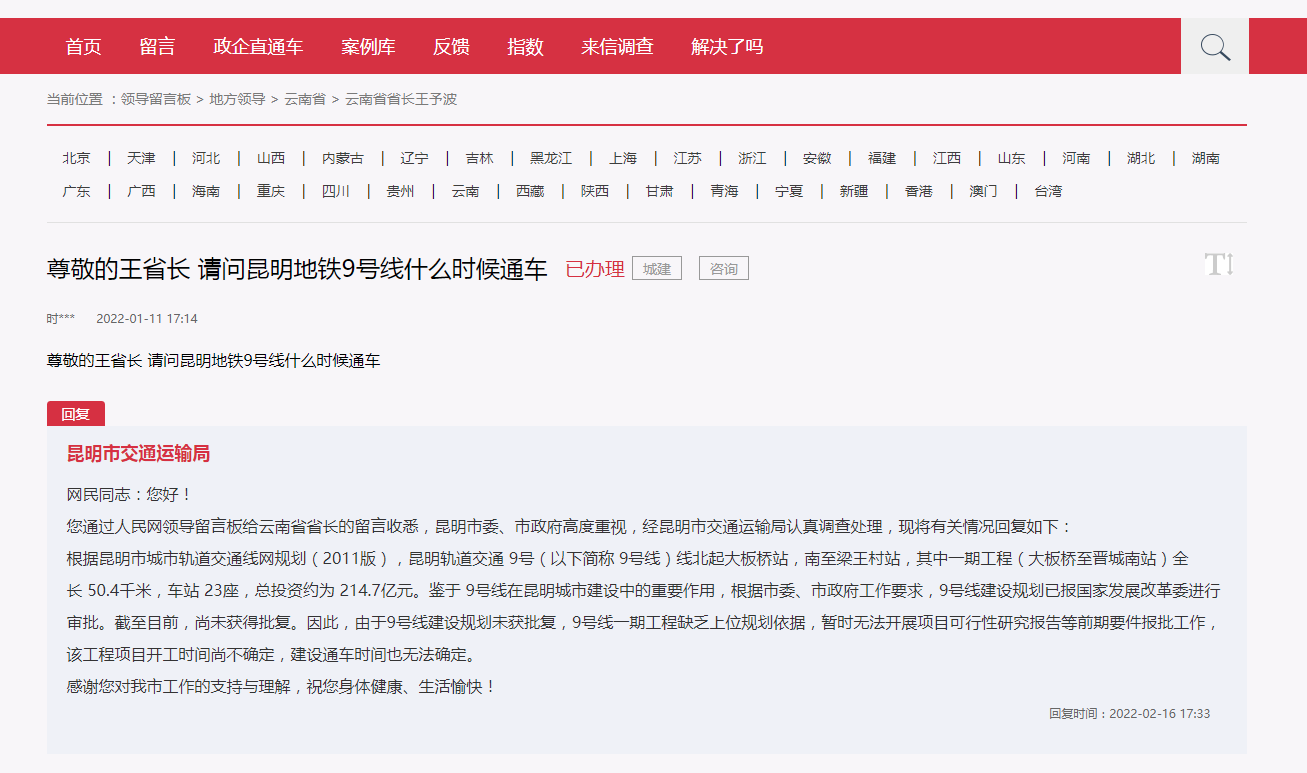The width and height of the screenshot is (1307, 773).
Task: Go to 云南省 breadcrumb link
Action: 304,100
